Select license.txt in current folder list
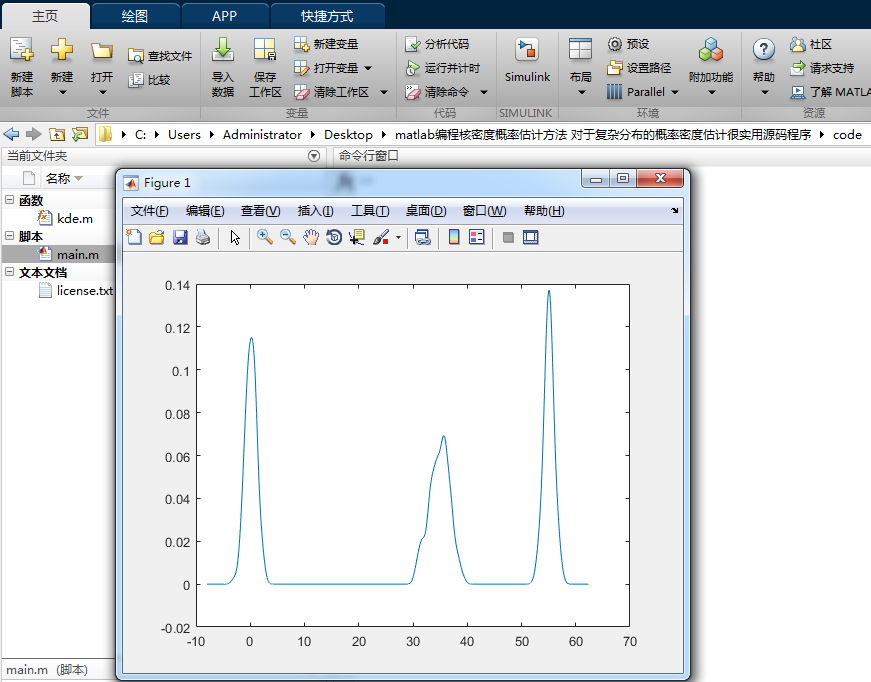This screenshot has height=682, width=871. pyautogui.click(x=76, y=290)
